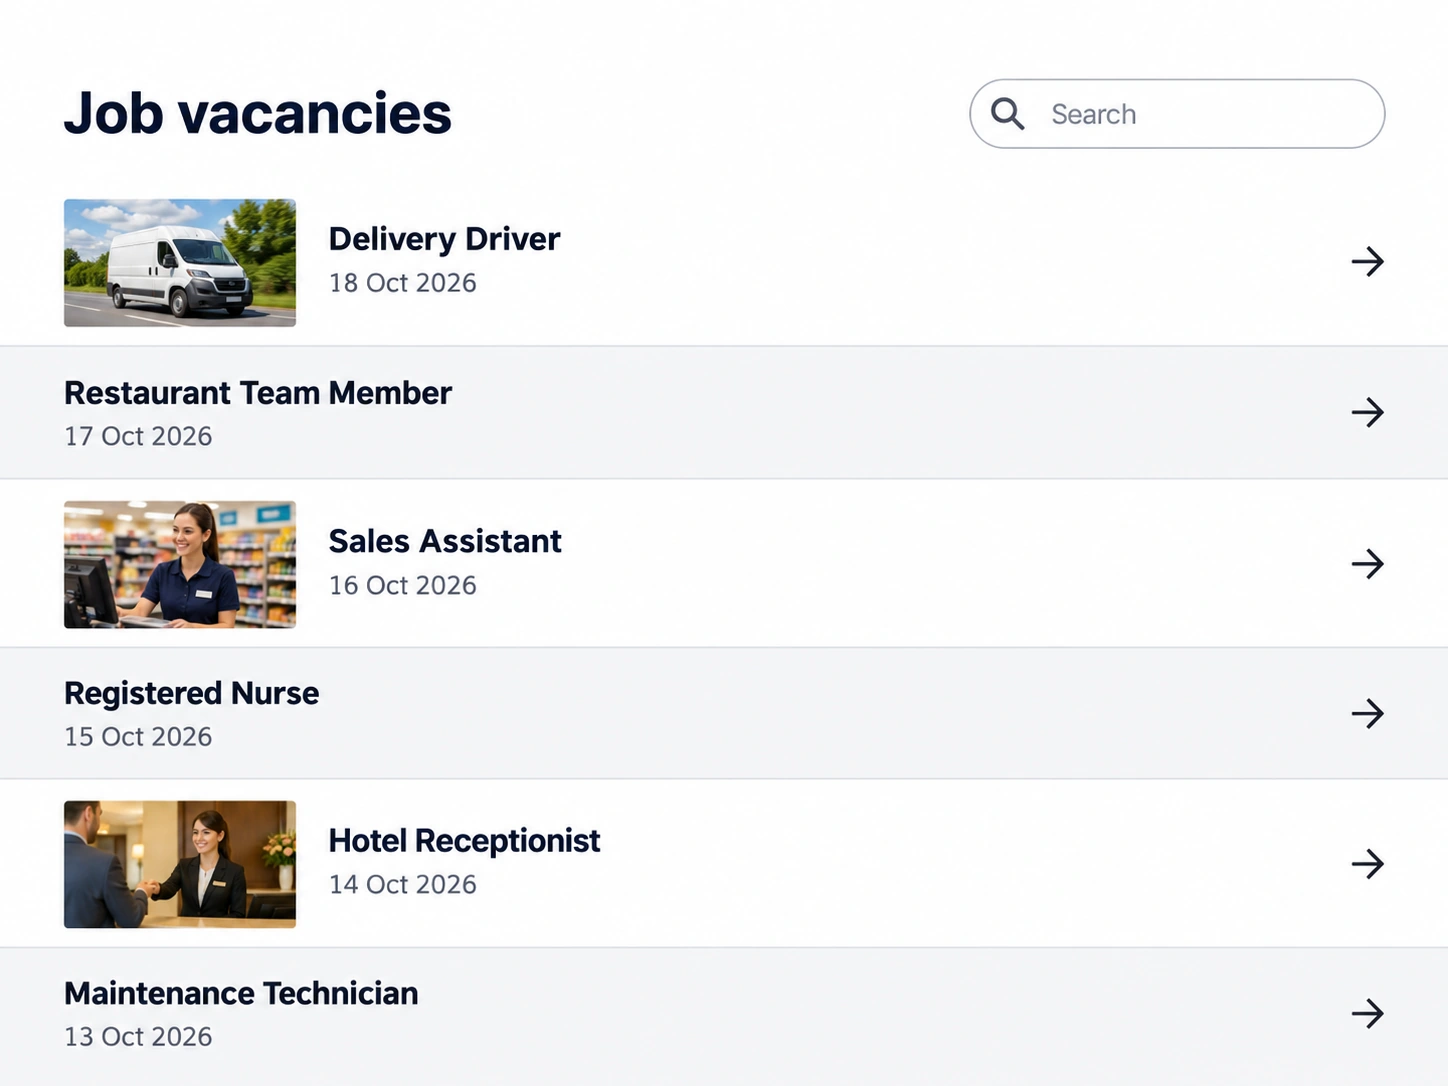Click the magnifier icon in search box
This screenshot has height=1086, width=1448.
(x=1007, y=114)
